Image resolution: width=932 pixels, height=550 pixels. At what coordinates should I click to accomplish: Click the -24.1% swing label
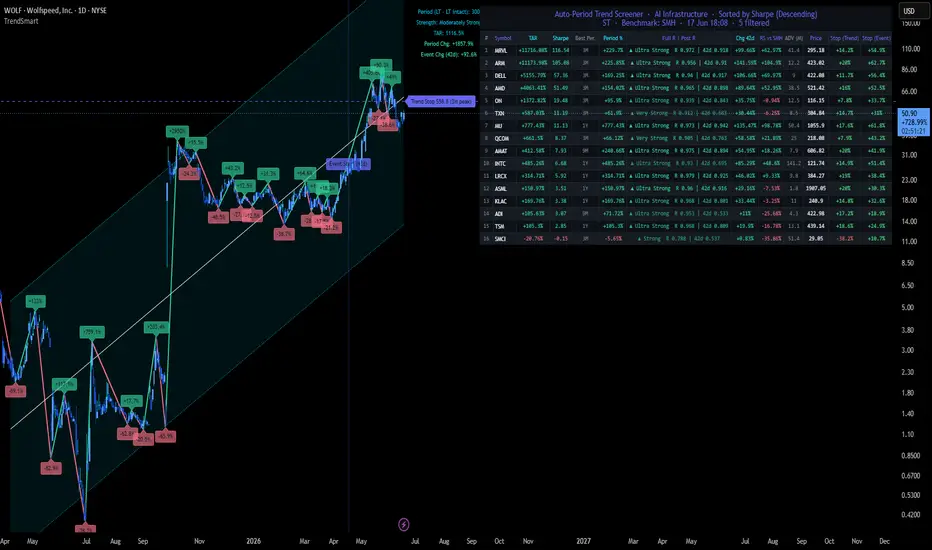(x=189, y=174)
